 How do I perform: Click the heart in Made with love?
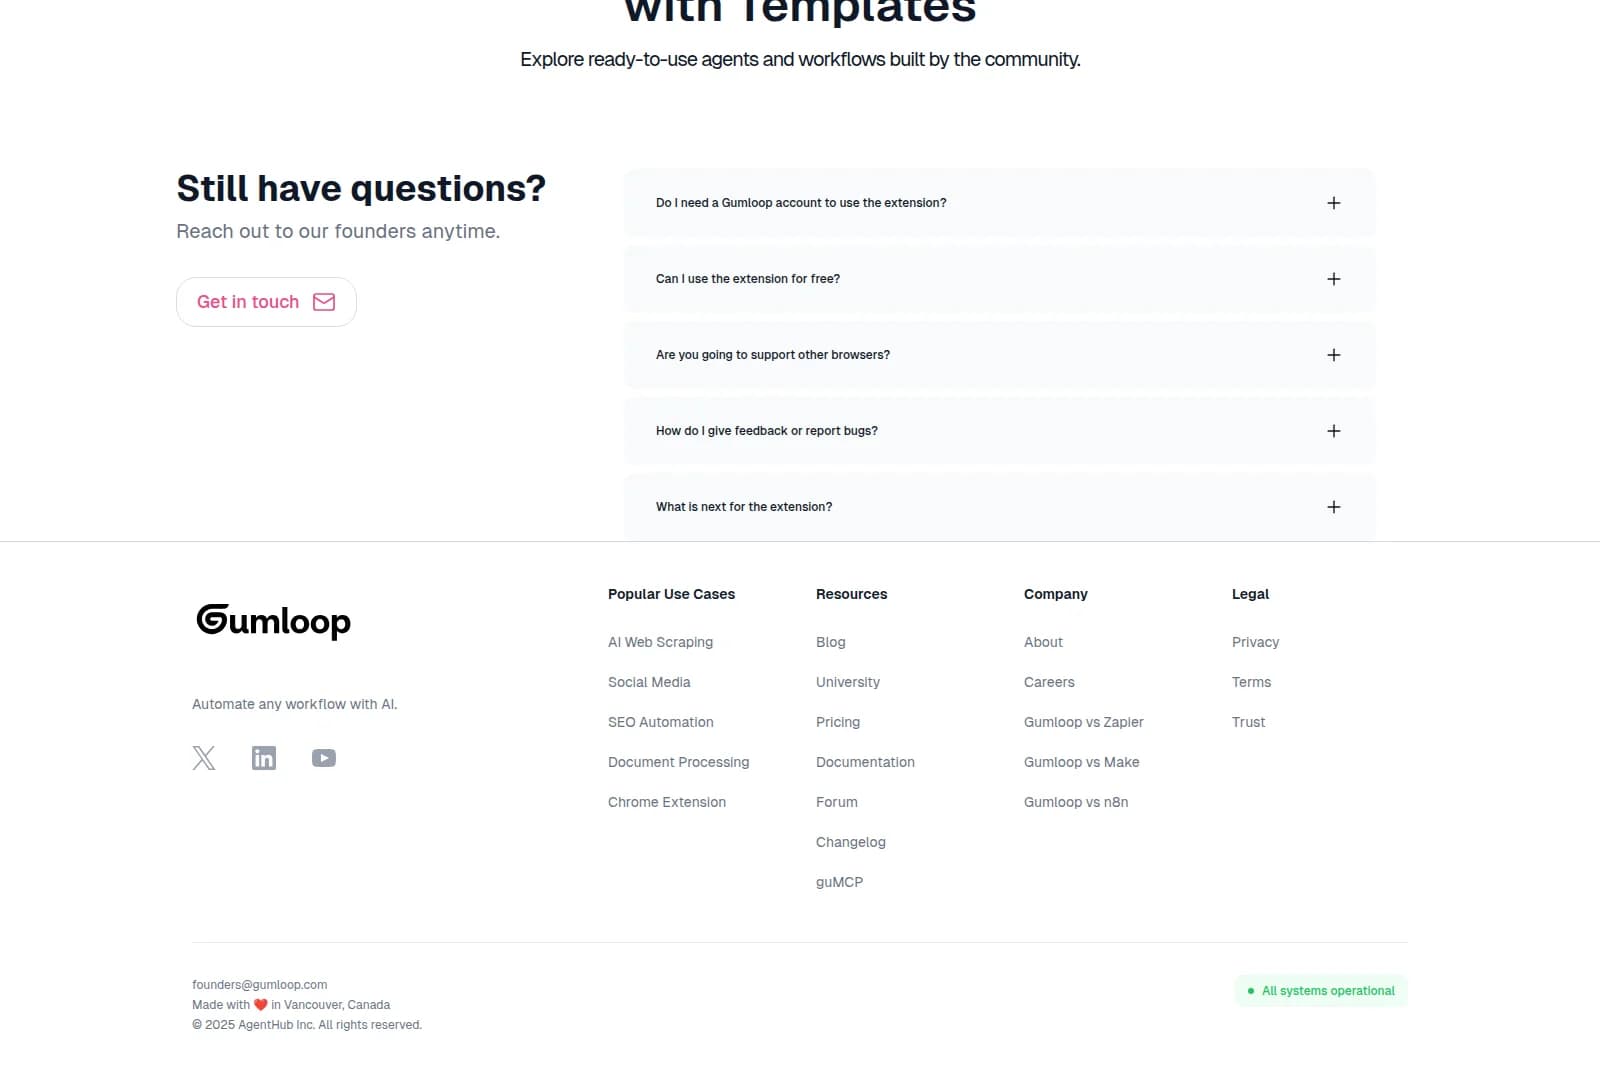pos(259,1004)
